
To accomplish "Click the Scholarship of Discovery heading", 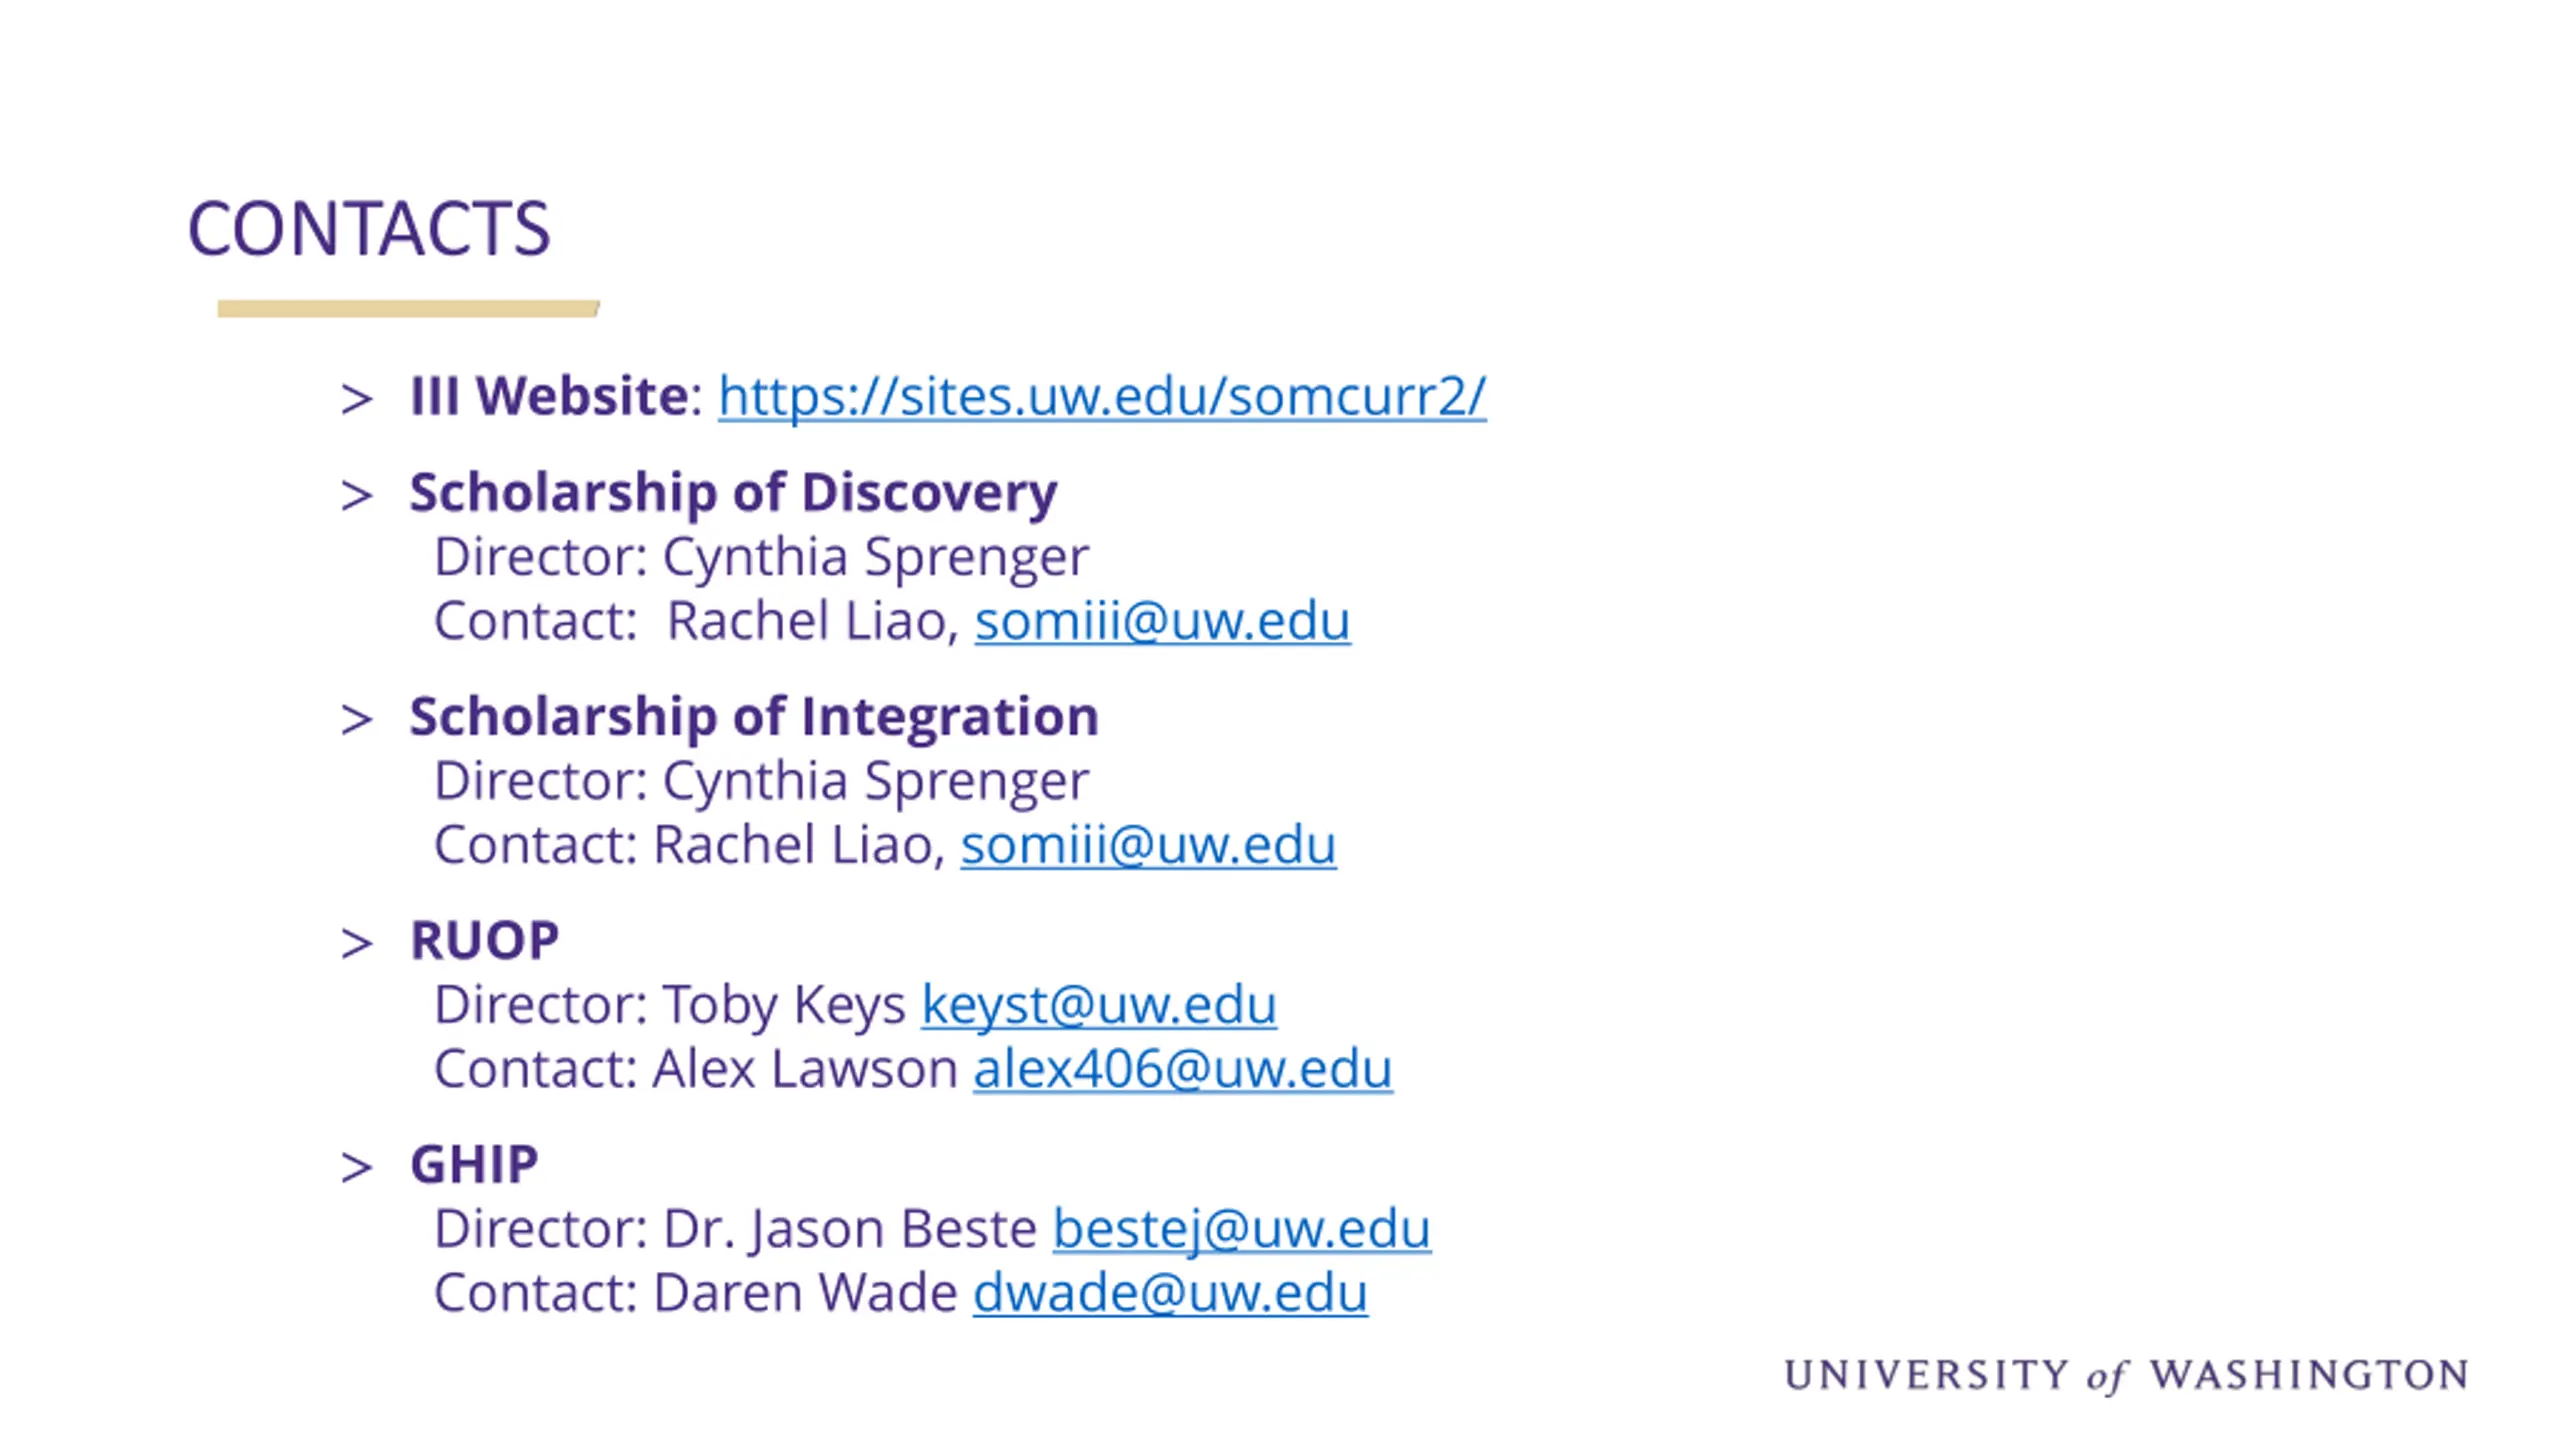I will click(x=733, y=493).
